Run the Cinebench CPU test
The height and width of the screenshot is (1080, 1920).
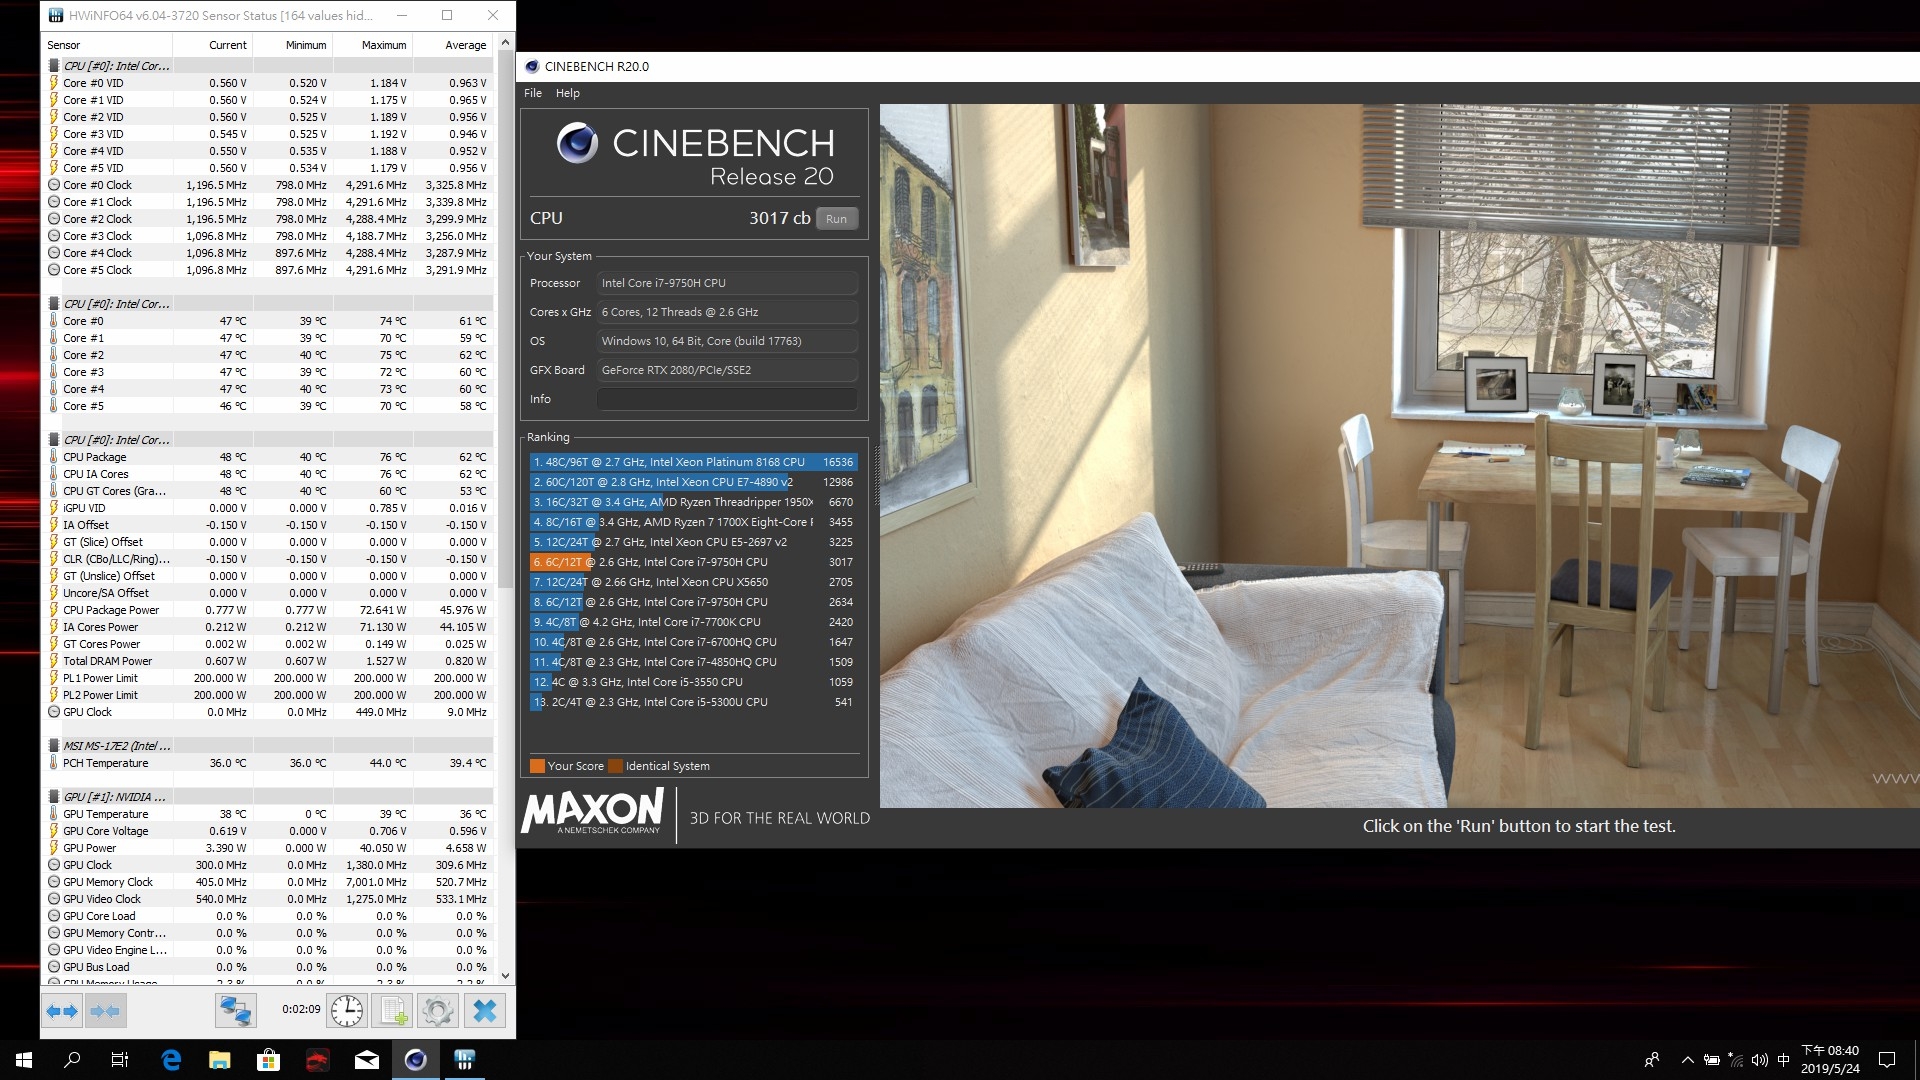pos(837,219)
